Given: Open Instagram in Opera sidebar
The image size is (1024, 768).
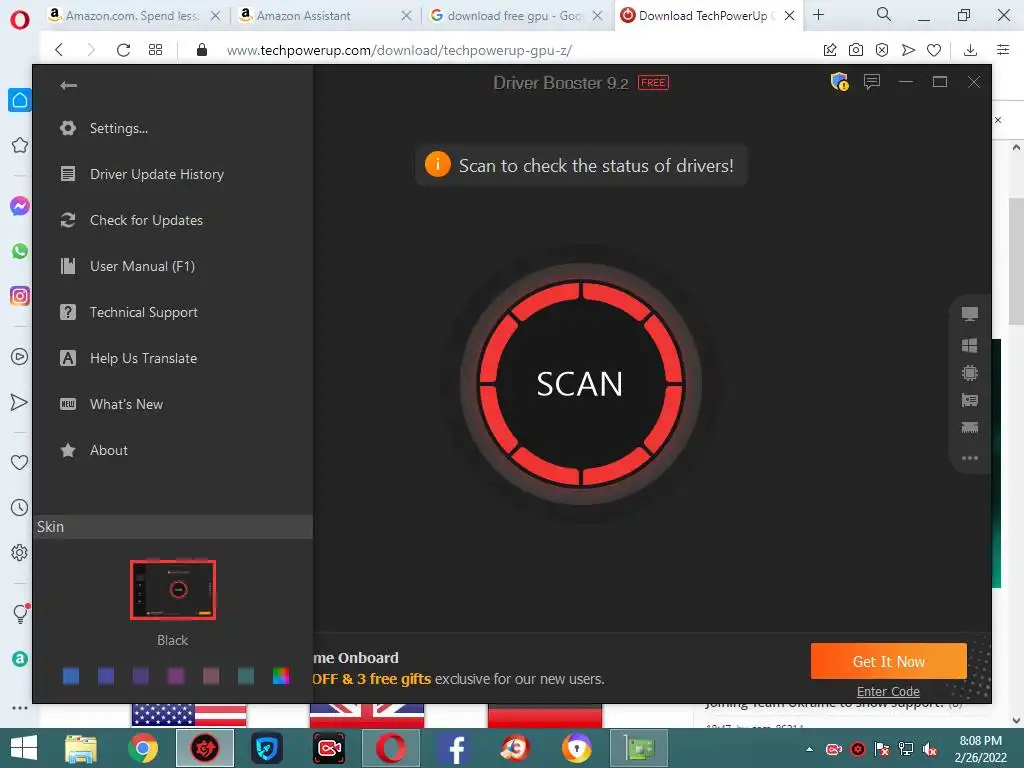Looking at the screenshot, I should [20, 296].
